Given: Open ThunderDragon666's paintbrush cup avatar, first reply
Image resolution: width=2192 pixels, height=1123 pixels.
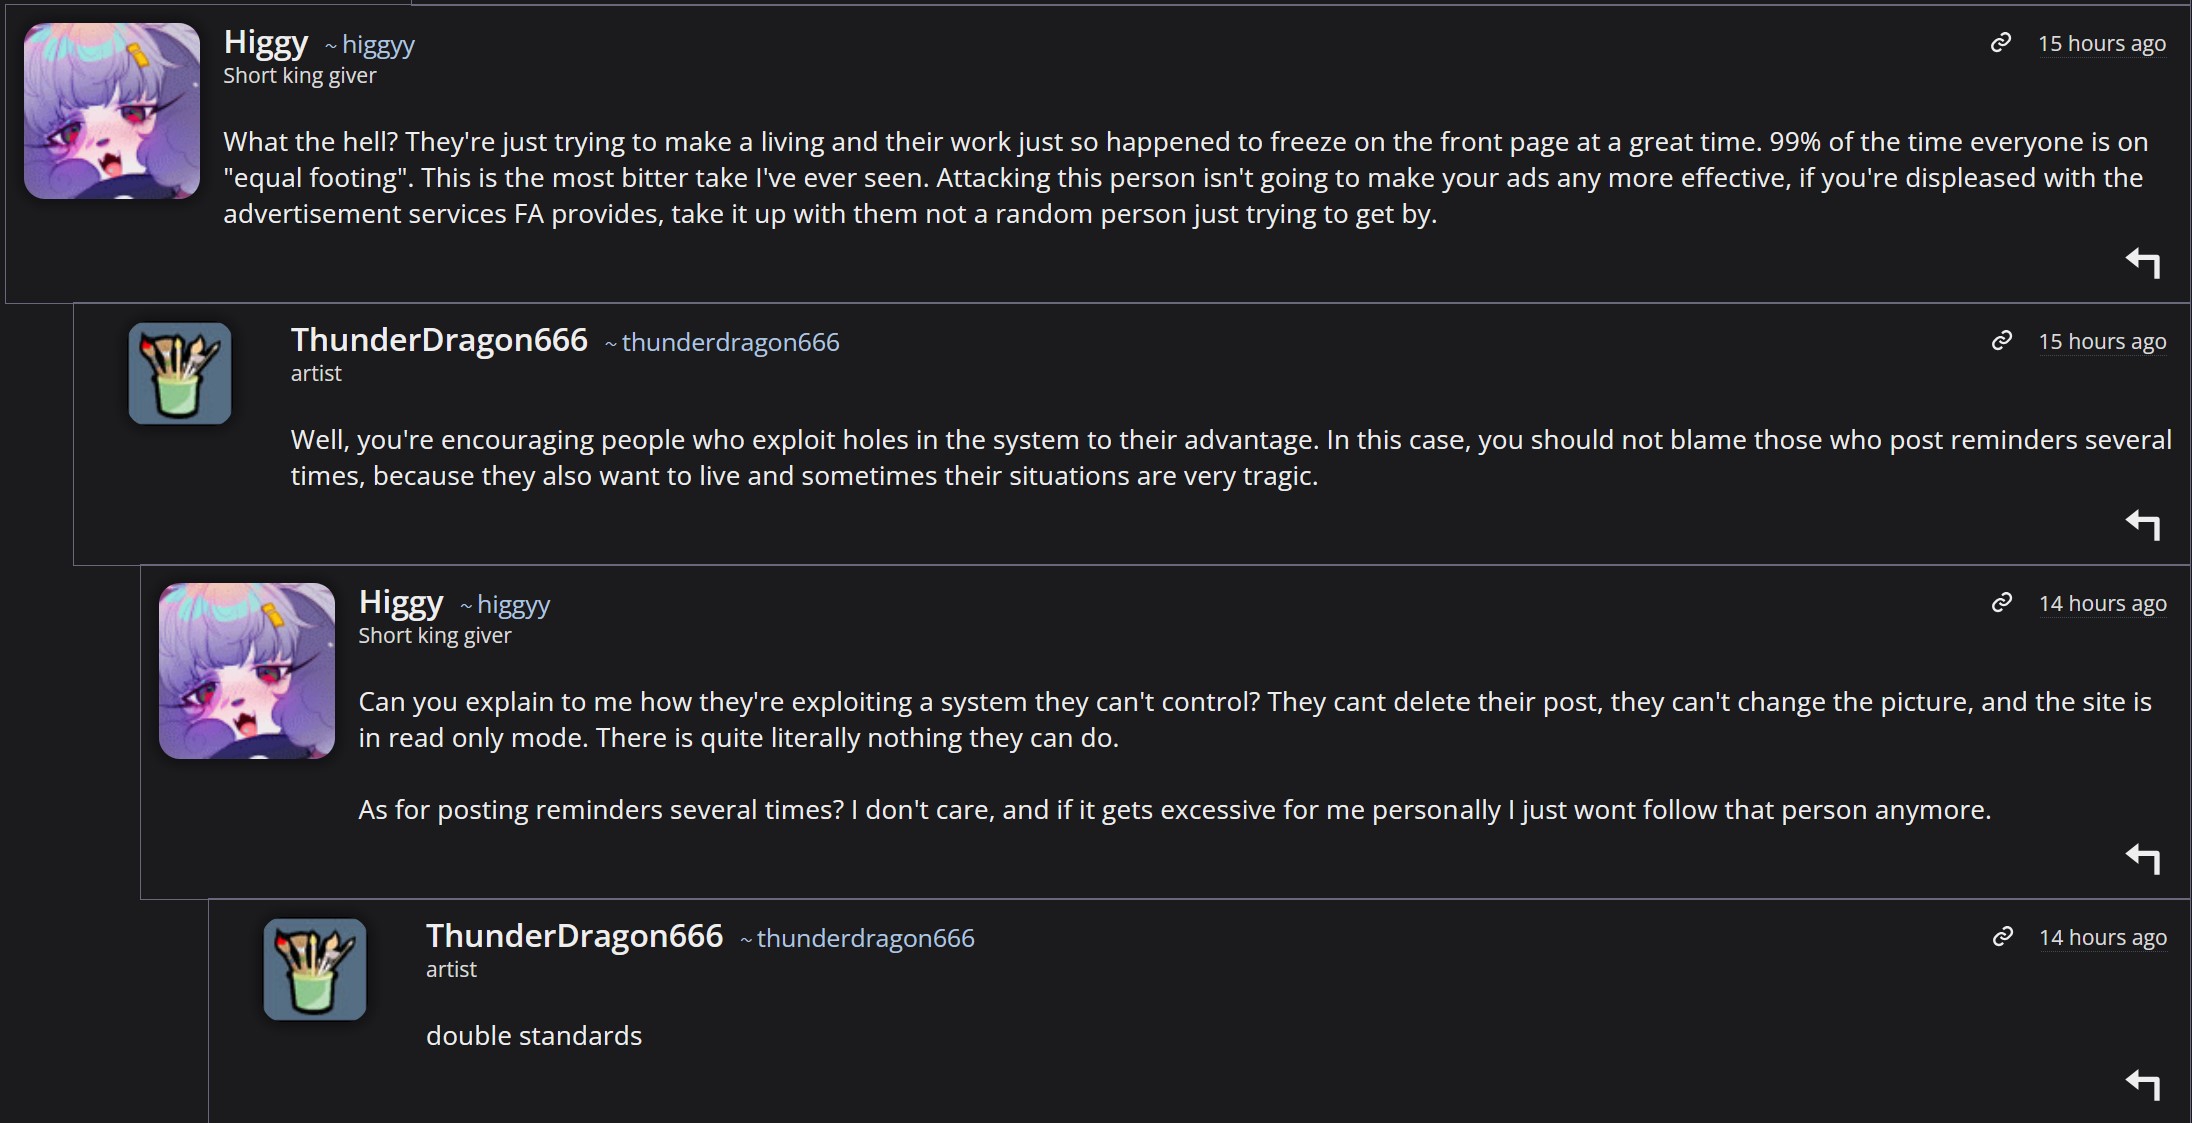Looking at the screenshot, I should point(180,373).
